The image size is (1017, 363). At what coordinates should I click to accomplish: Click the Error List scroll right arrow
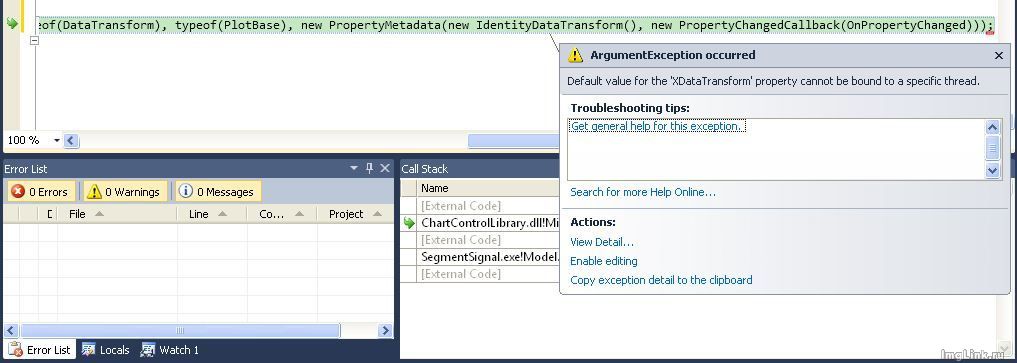385,331
